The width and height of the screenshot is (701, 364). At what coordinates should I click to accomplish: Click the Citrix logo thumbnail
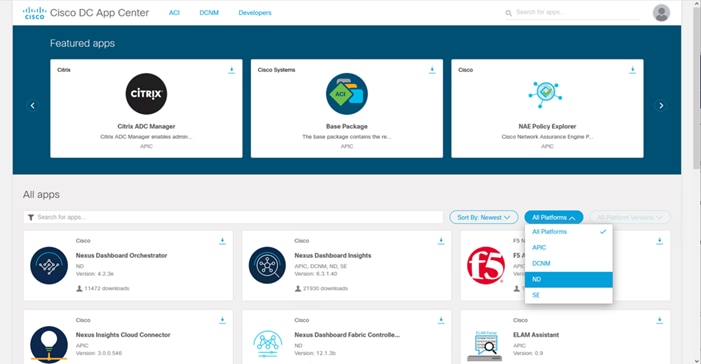pos(146,94)
